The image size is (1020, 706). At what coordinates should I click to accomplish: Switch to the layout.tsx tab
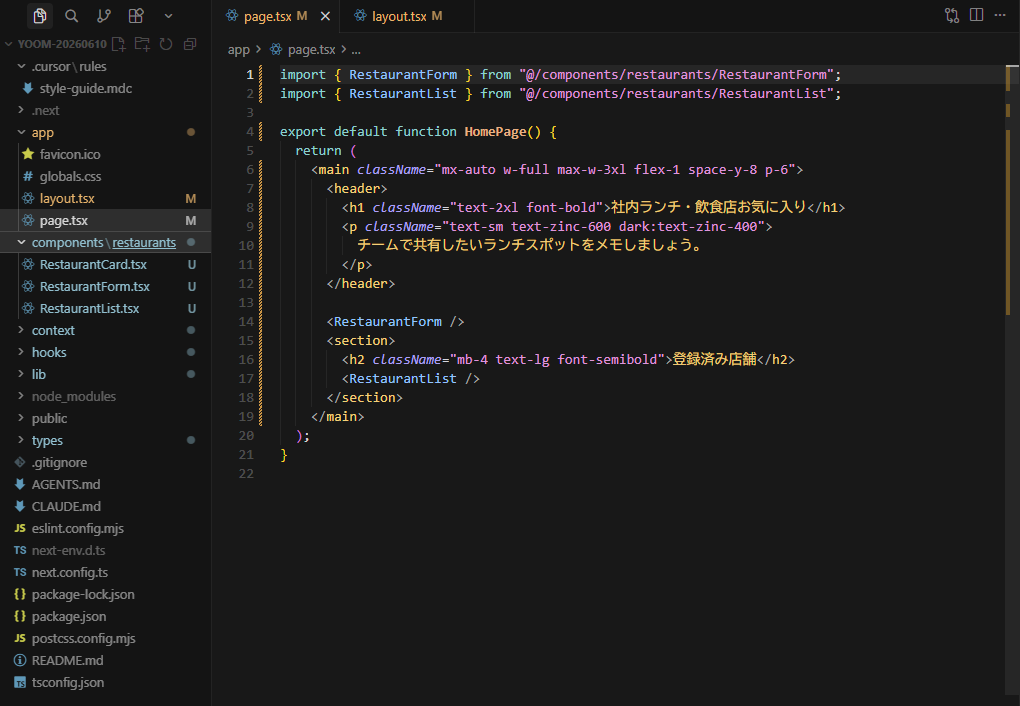pyautogui.click(x=407, y=16)
